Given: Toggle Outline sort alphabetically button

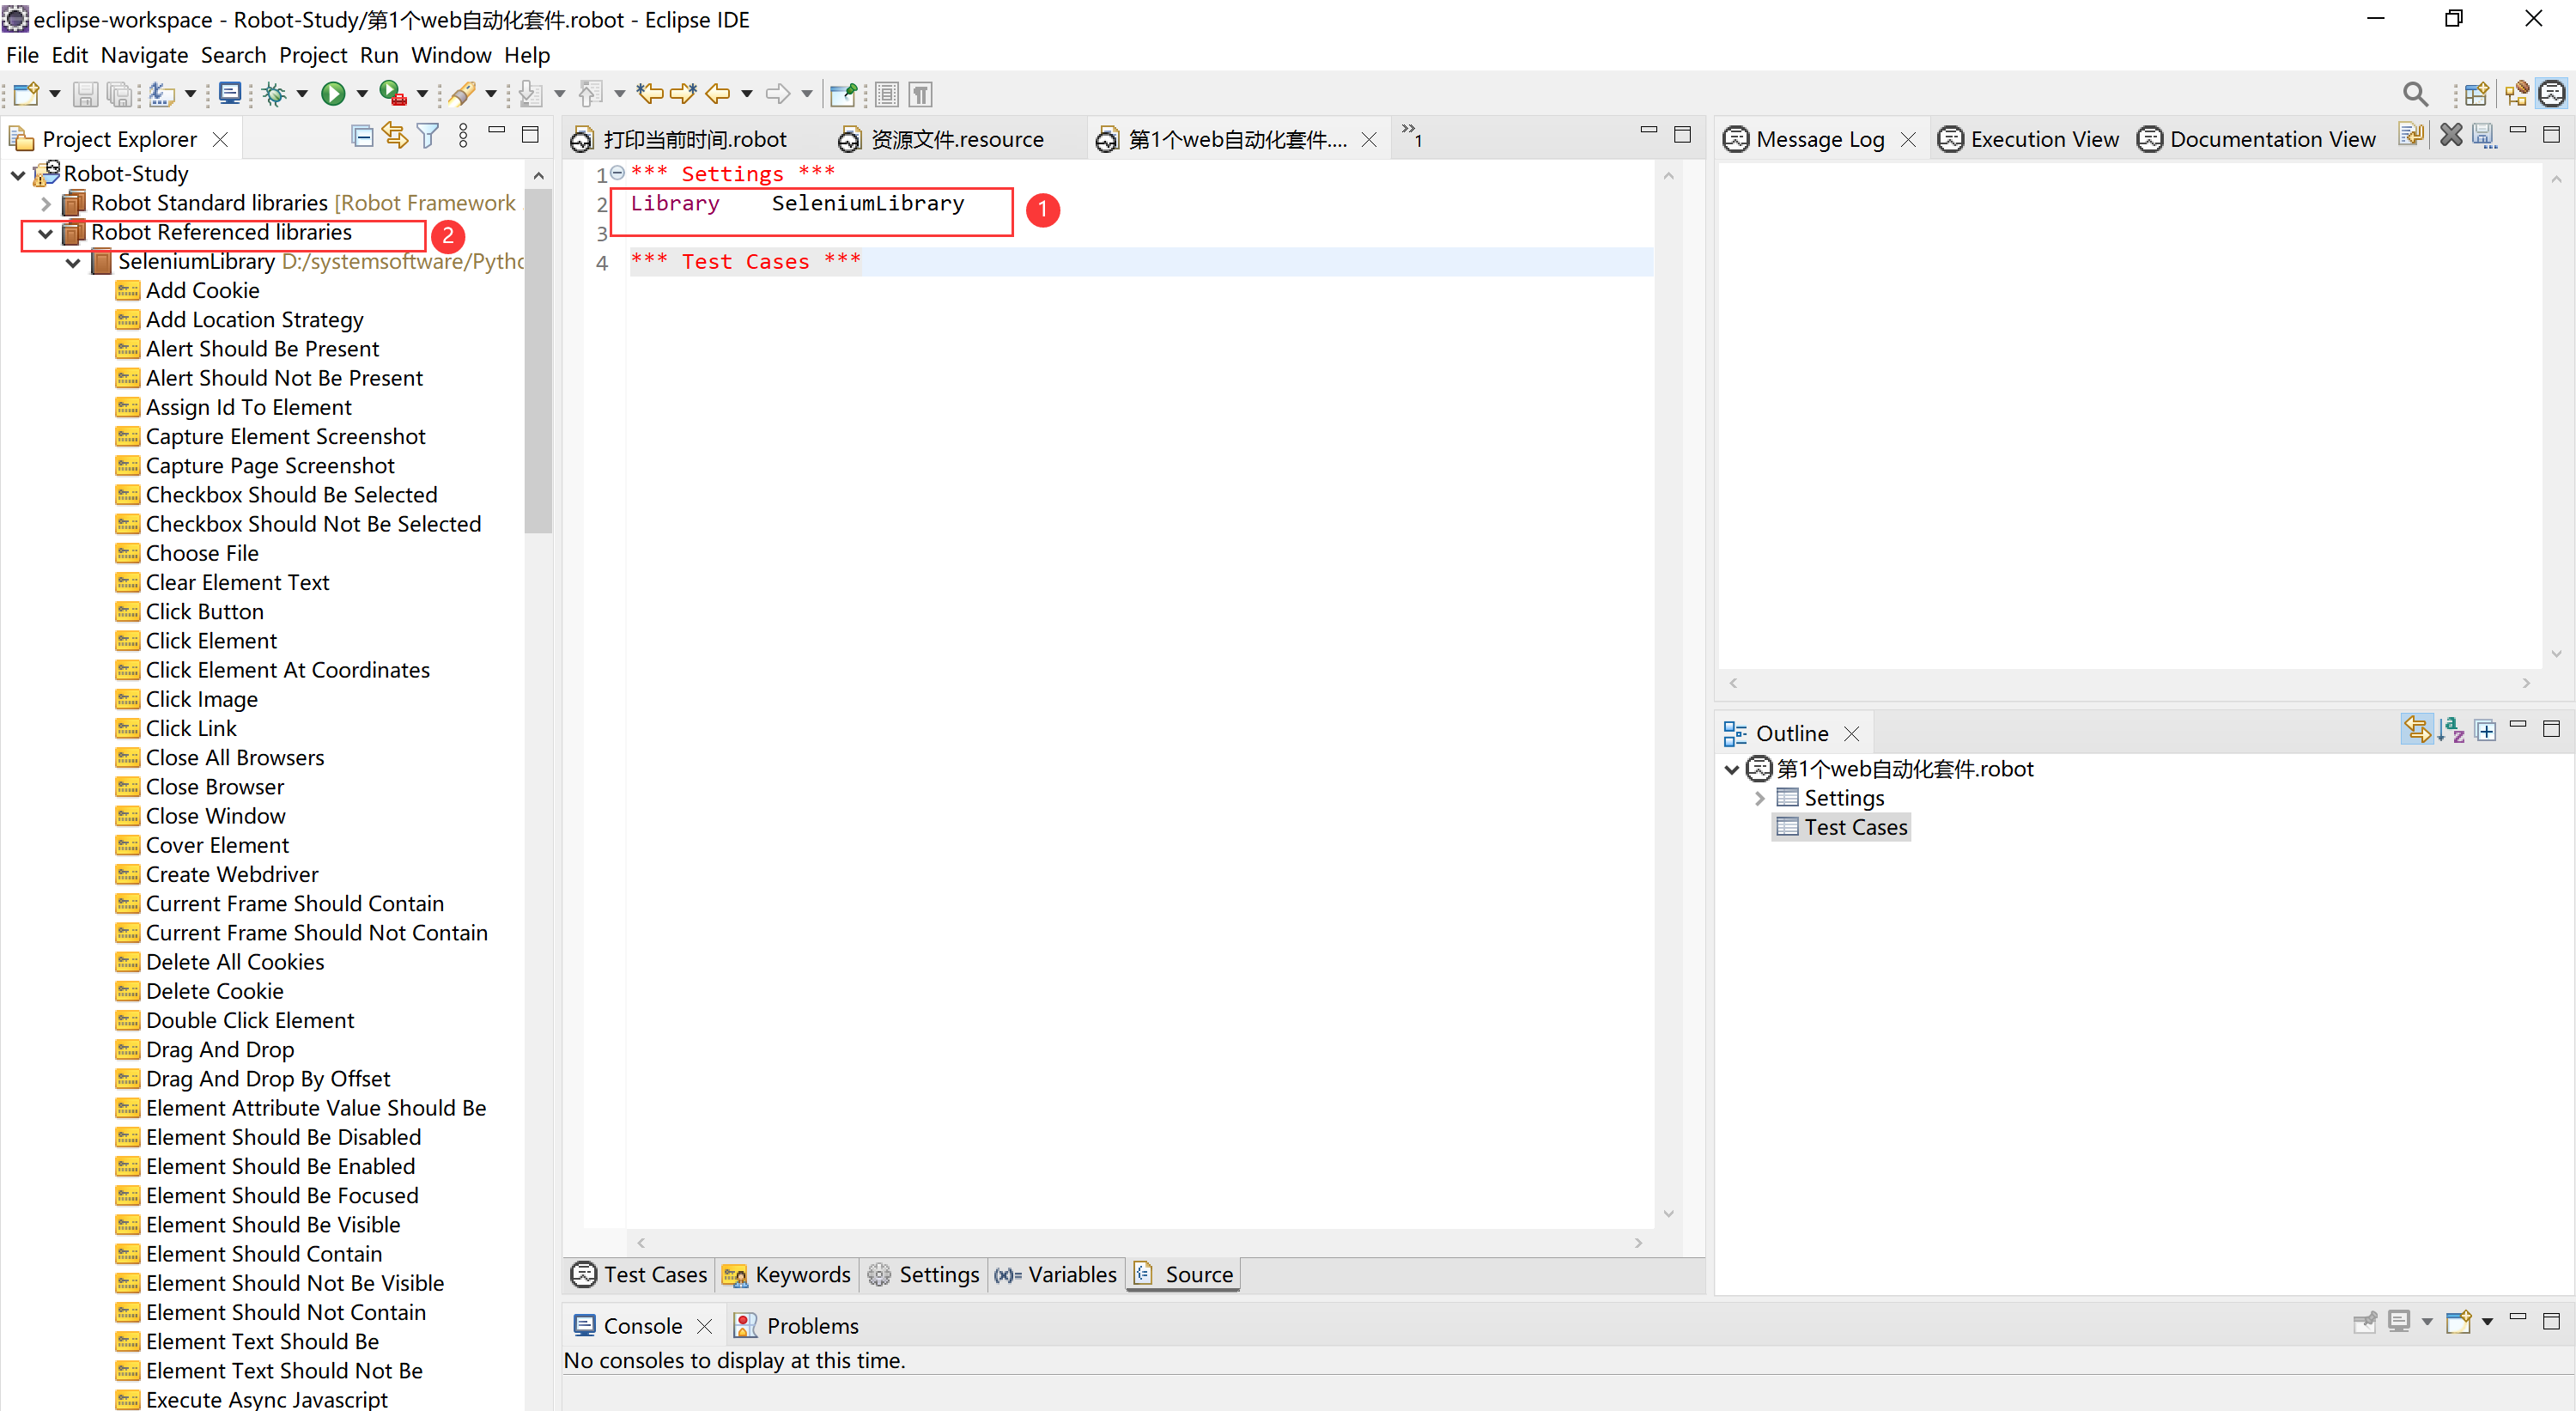Looking at the screenshot, I should 2450,731.
